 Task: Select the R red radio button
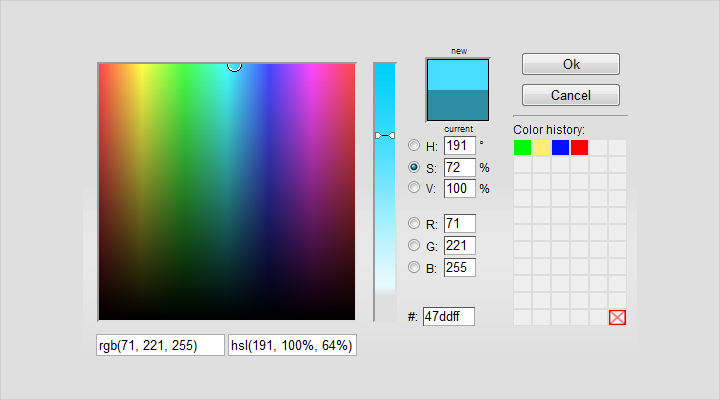[414, 223]
